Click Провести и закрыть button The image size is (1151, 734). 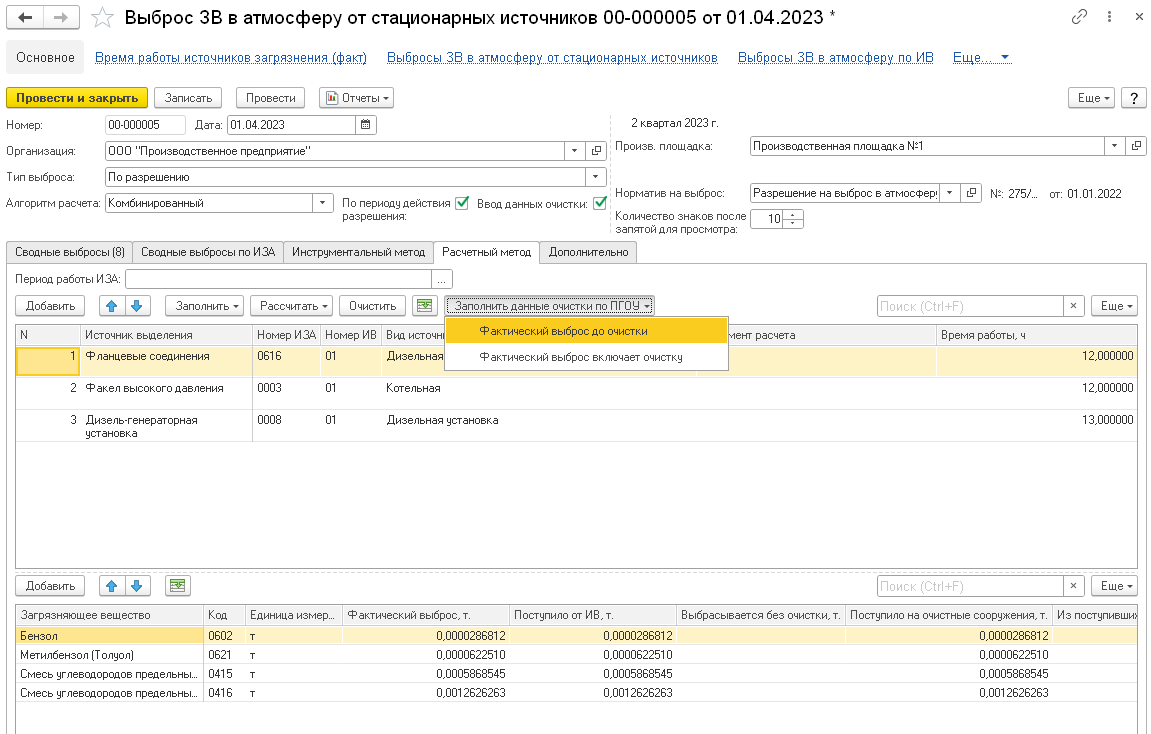click(x=77, y=98)
